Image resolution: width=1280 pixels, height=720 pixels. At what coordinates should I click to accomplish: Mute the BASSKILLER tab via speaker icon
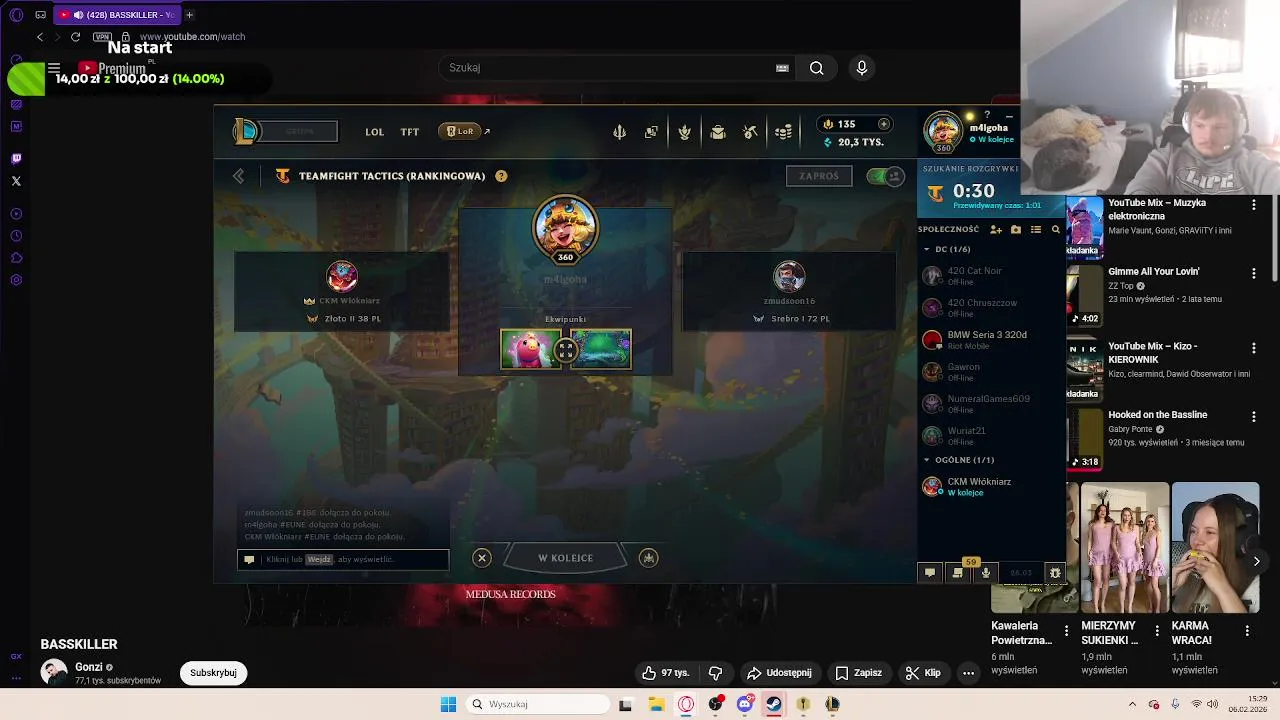pyautogui.click(x=78, y=15)
